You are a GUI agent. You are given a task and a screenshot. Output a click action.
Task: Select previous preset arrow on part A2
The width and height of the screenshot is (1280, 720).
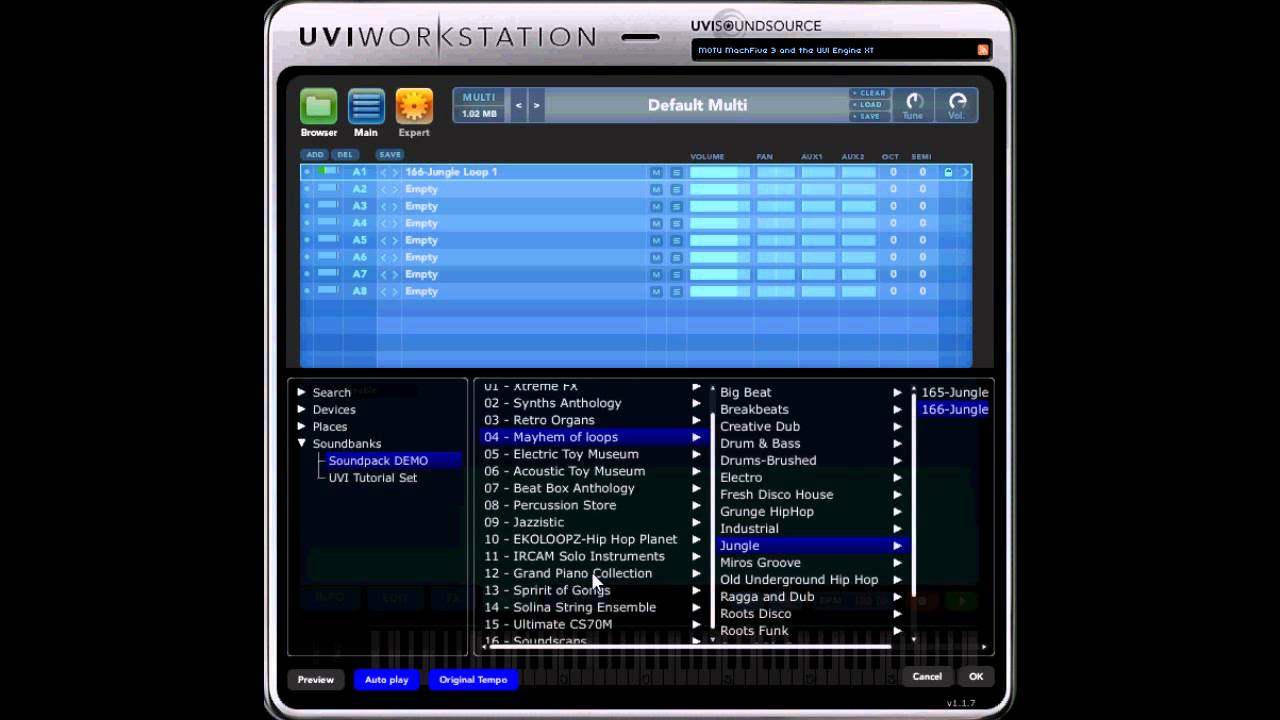pos(383,189)
